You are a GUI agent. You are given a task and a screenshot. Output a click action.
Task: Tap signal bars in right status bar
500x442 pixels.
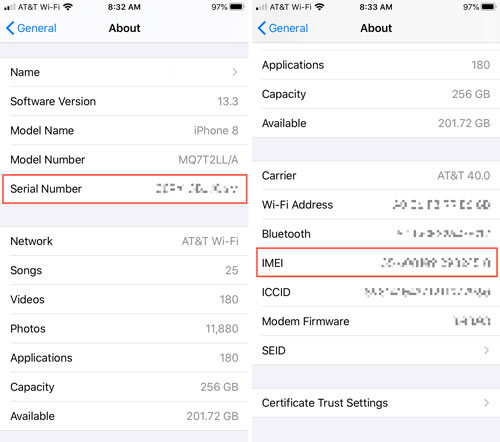click(261, 7)
